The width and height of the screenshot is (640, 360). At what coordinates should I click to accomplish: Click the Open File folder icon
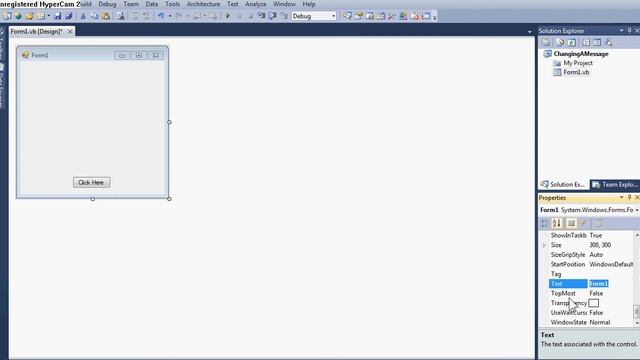(x=29, y=16)
